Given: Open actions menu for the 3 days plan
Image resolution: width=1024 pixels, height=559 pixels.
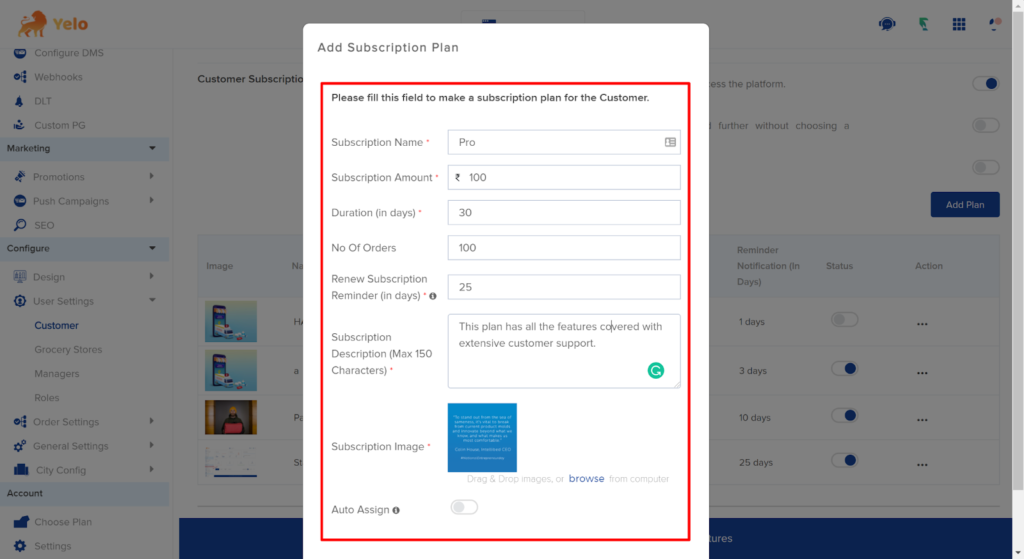Looking at the screenshot, I should tap(922, 373).
